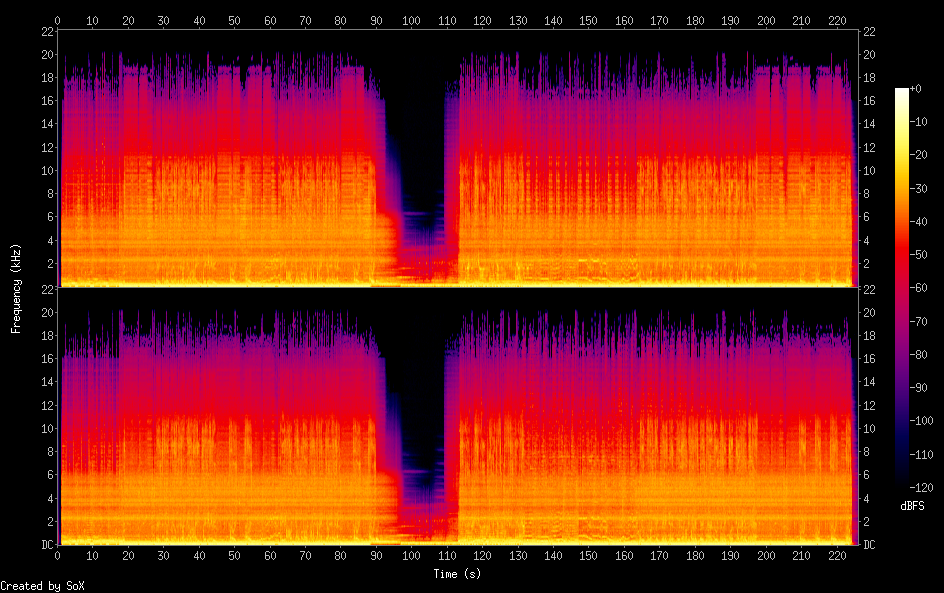Click the "Frequency (kHz)" vertical axis label

16,288
